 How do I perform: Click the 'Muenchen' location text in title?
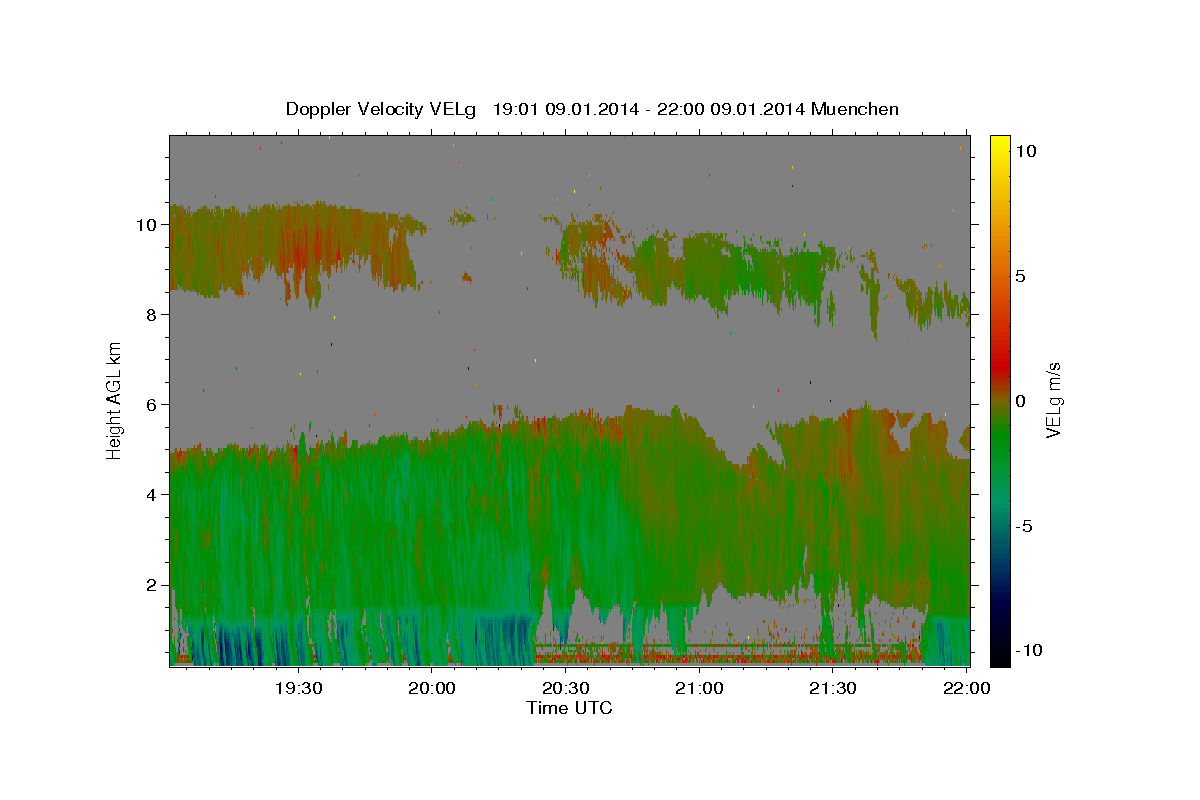coord(855,109)
